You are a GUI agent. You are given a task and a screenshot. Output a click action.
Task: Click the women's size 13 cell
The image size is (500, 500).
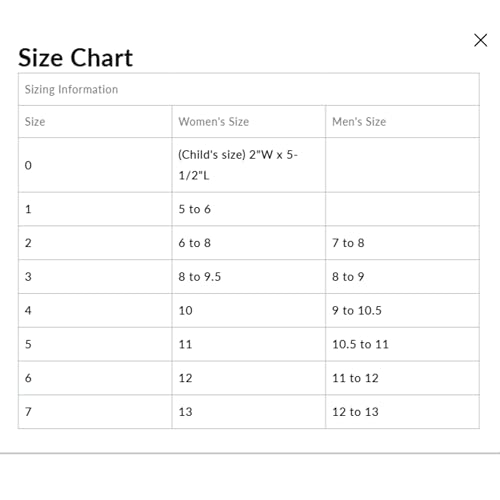pyautogui.click(x=249, y=412)
